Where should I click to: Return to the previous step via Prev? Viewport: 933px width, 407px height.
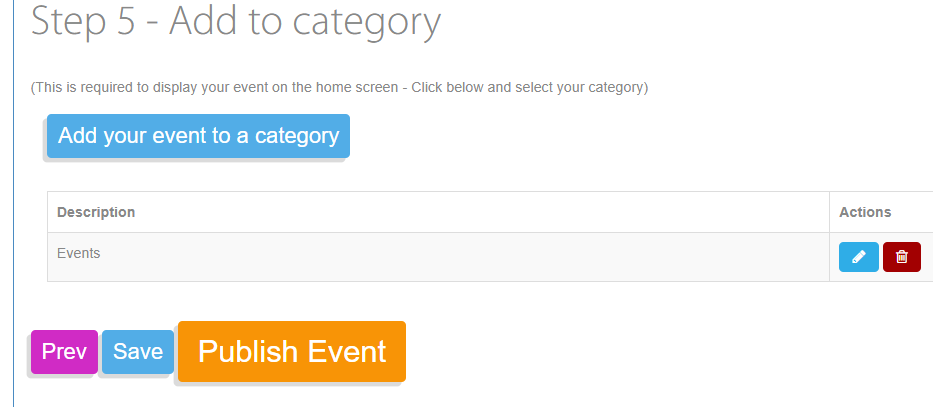click(x=64, y=352)
